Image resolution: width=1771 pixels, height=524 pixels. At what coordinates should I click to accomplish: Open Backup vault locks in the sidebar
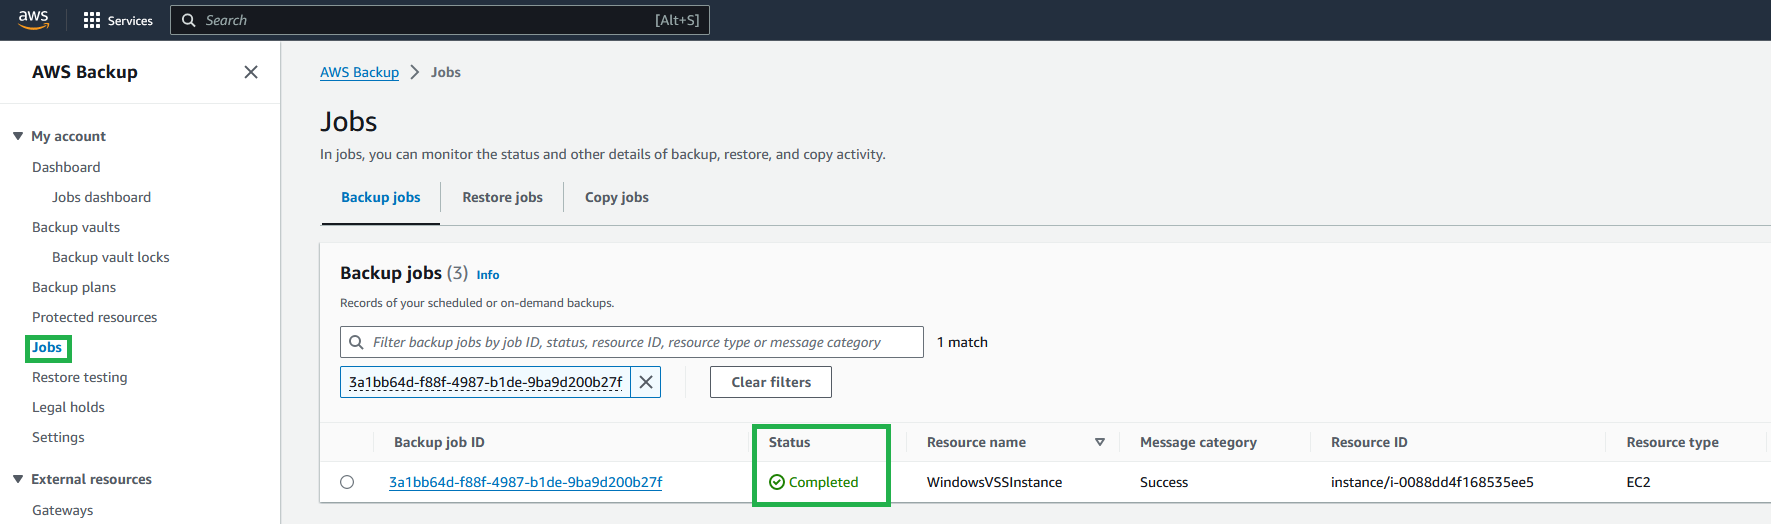[111, 257]
